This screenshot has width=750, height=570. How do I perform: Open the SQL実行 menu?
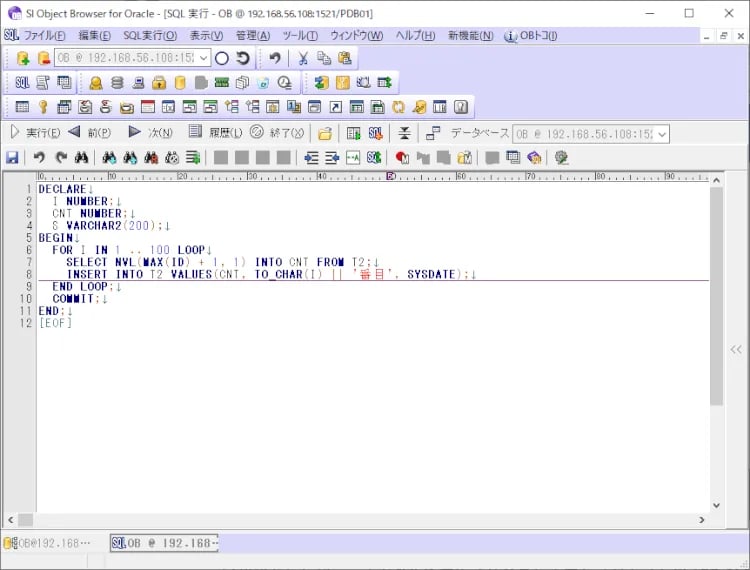click(149, 35)
